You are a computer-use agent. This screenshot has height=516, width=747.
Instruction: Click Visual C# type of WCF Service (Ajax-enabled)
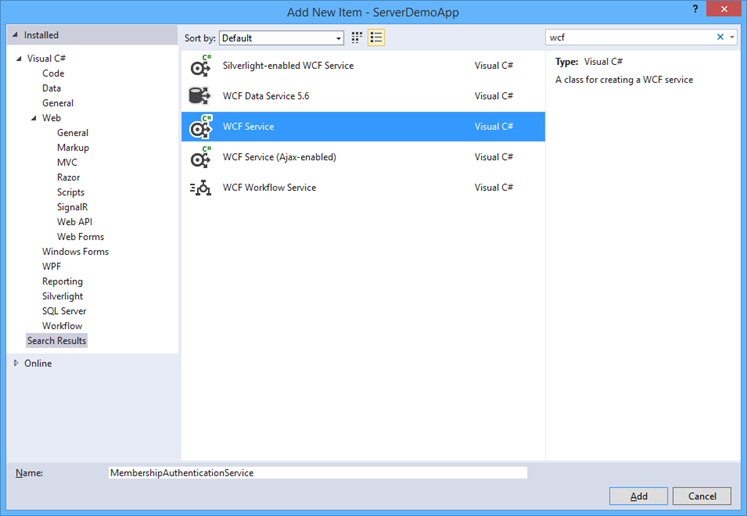click(x=494, y=157)
